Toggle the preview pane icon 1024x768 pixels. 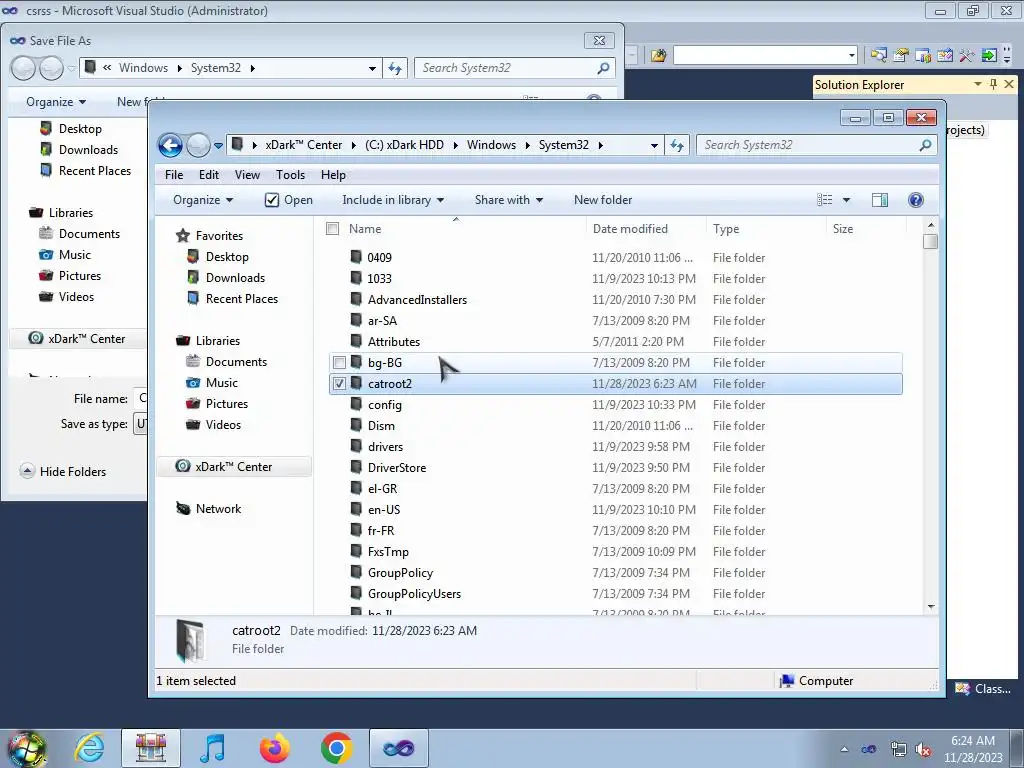point(880,200)
